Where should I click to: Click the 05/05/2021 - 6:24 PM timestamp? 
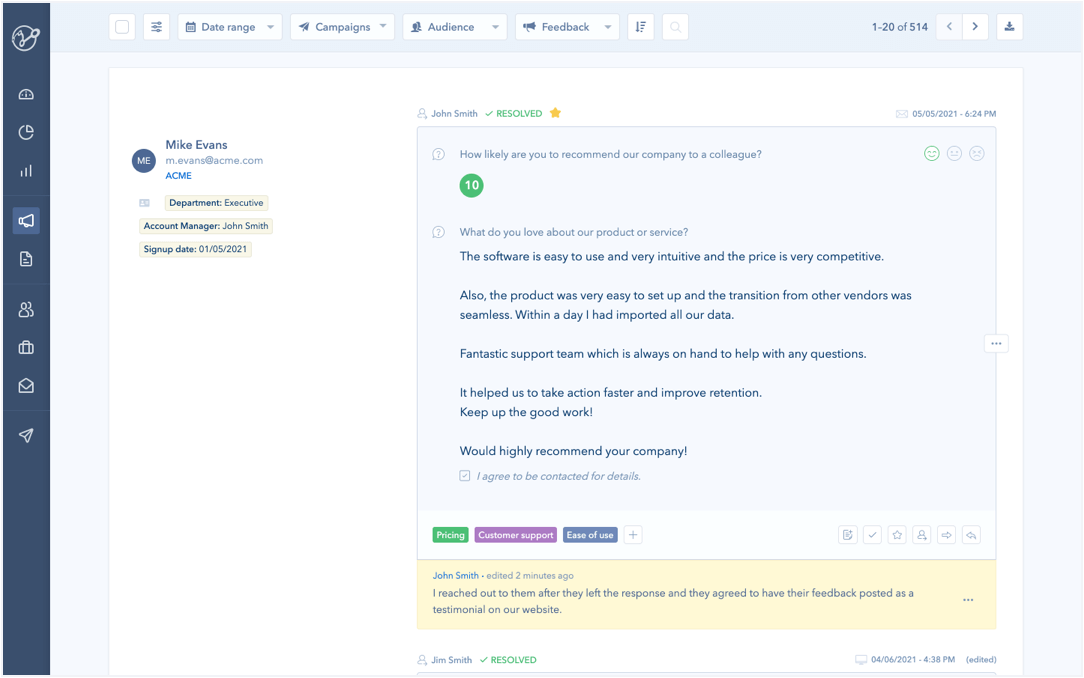coord(954,114)
